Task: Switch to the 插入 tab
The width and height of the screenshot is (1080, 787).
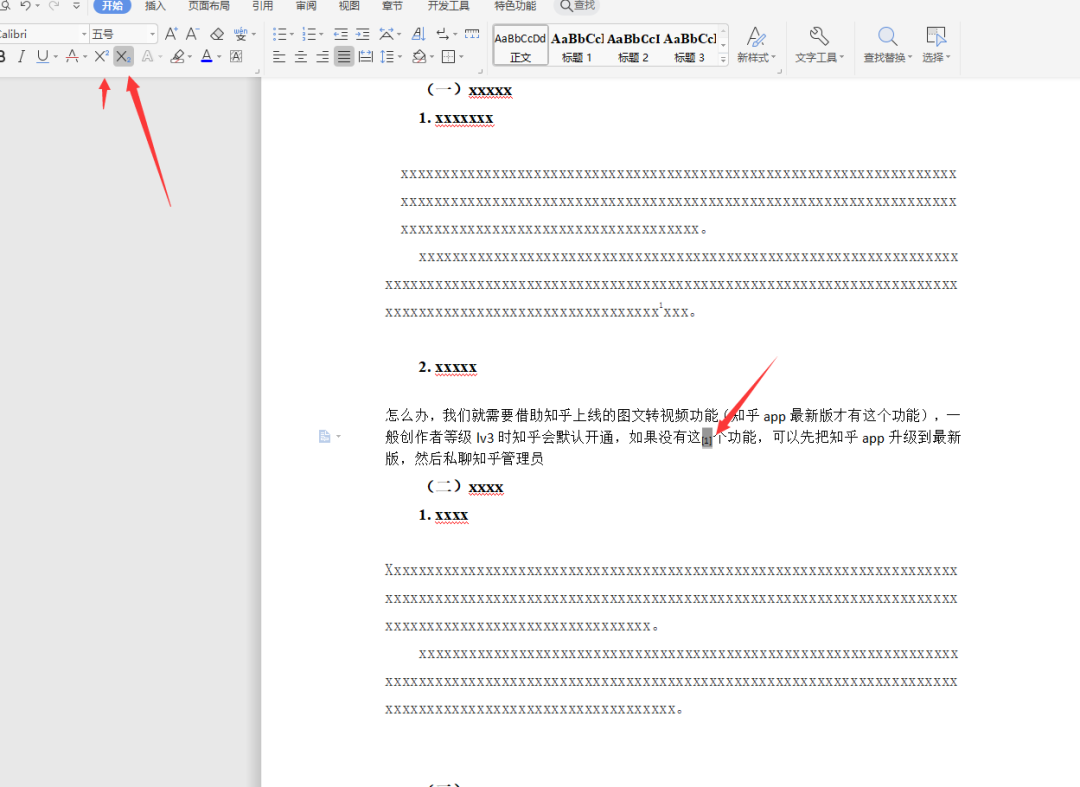Action: click(x=155, y=6)
